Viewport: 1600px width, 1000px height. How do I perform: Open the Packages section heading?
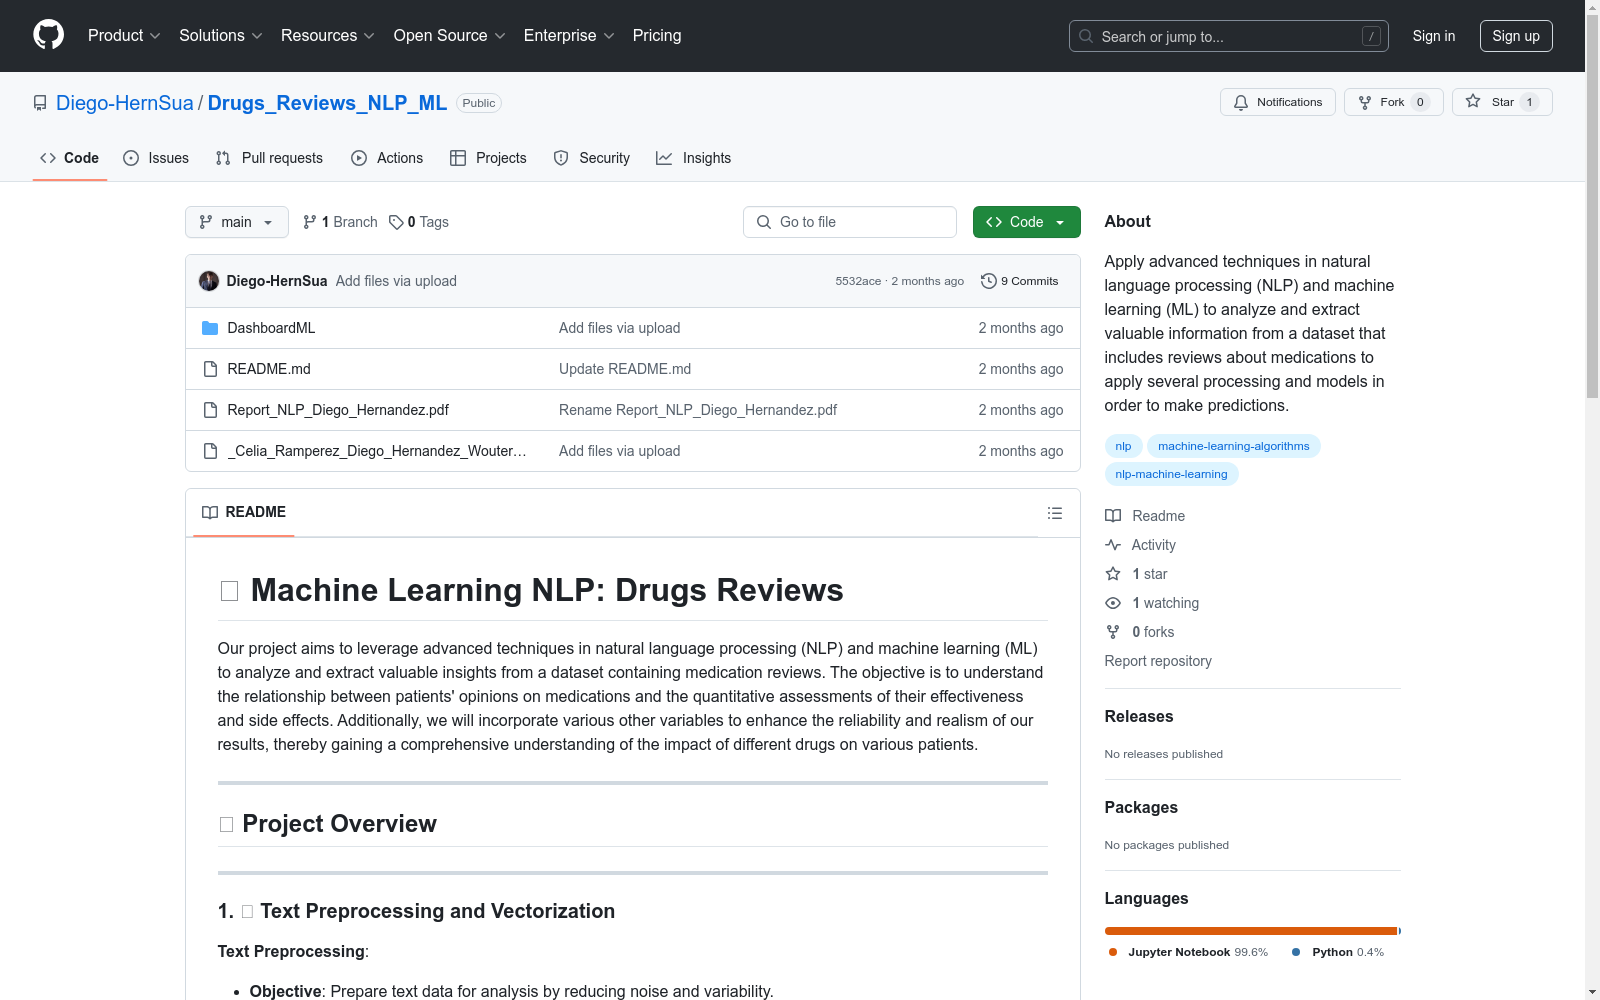(x=1141, y=808)
